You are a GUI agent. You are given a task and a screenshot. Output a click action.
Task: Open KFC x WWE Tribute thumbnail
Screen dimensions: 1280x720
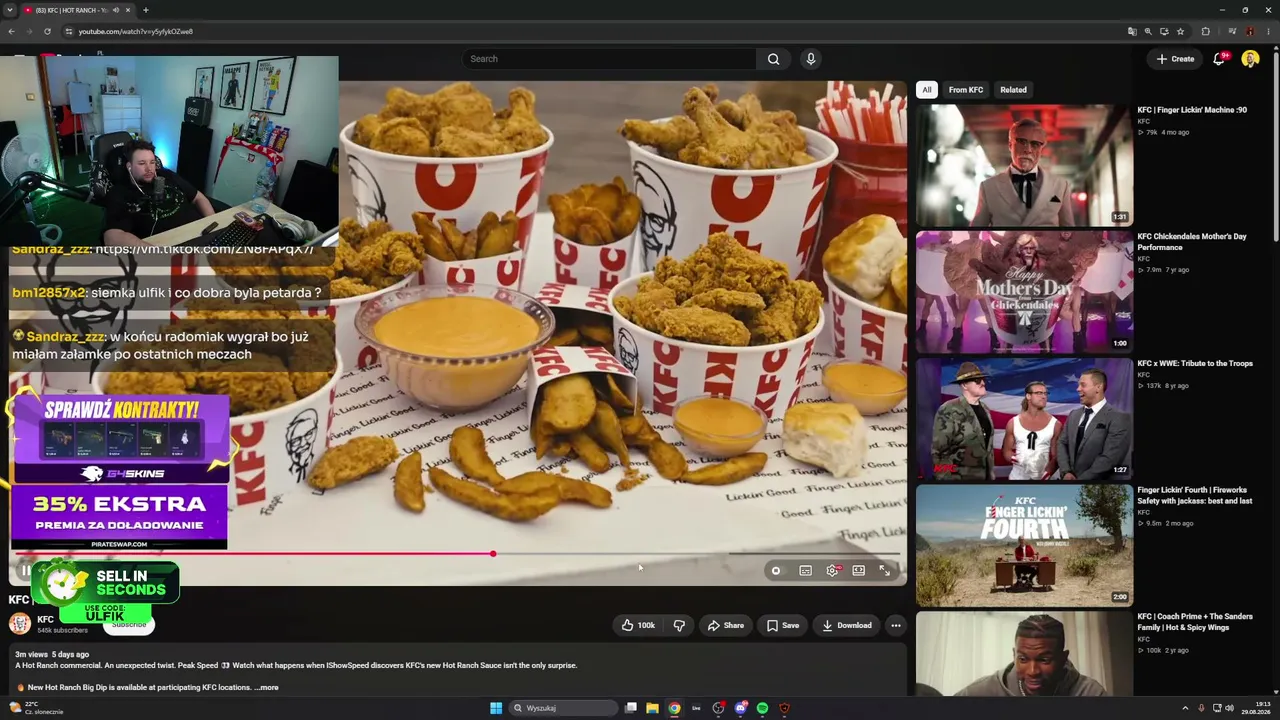[1024, 418]
